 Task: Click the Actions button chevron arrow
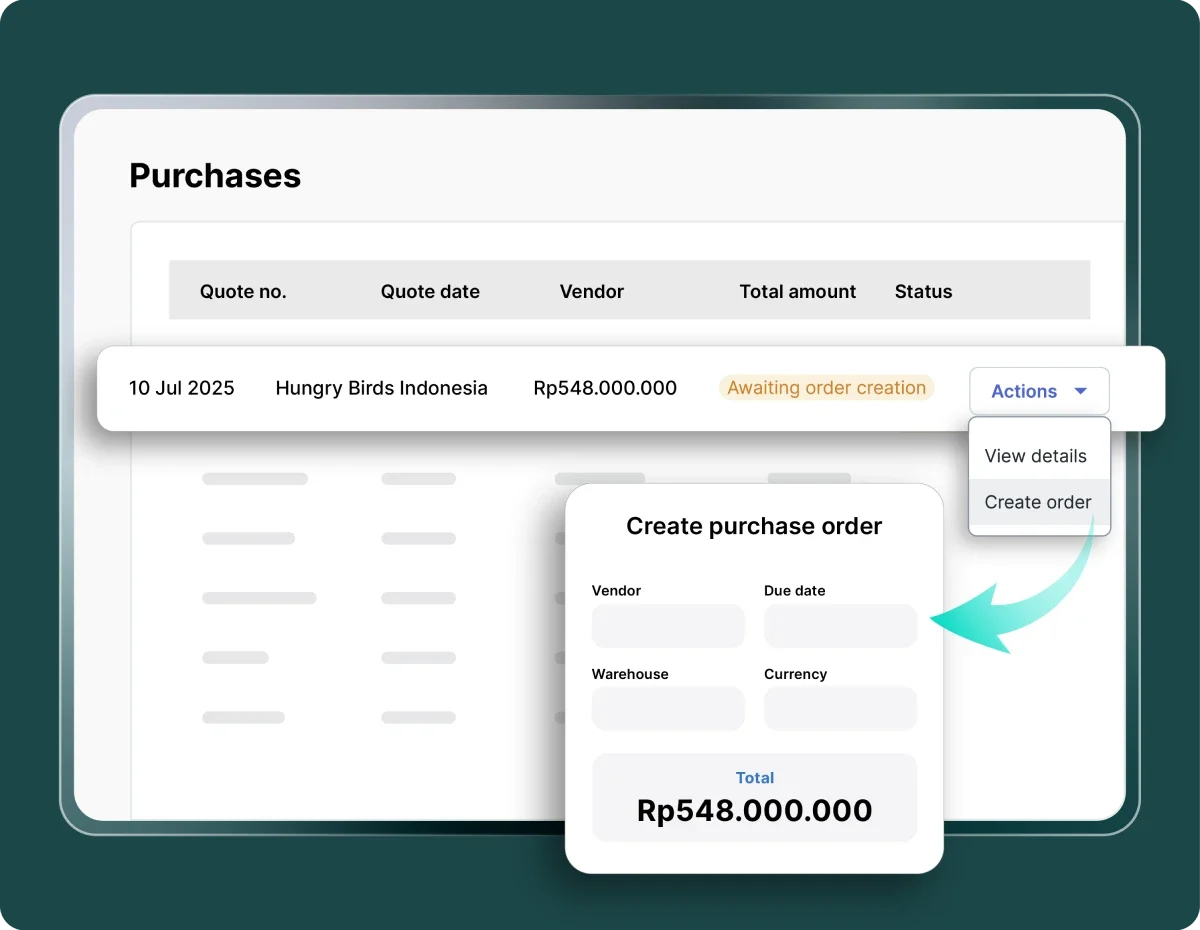coord(1081,392)
